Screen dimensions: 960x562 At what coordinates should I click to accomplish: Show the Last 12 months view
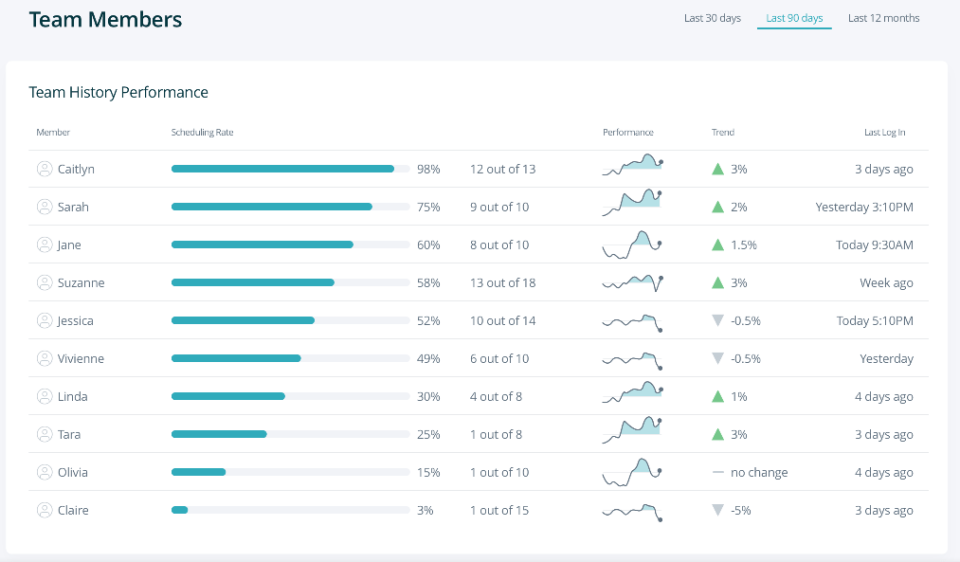pyautogui.click(x=883, y=18)
